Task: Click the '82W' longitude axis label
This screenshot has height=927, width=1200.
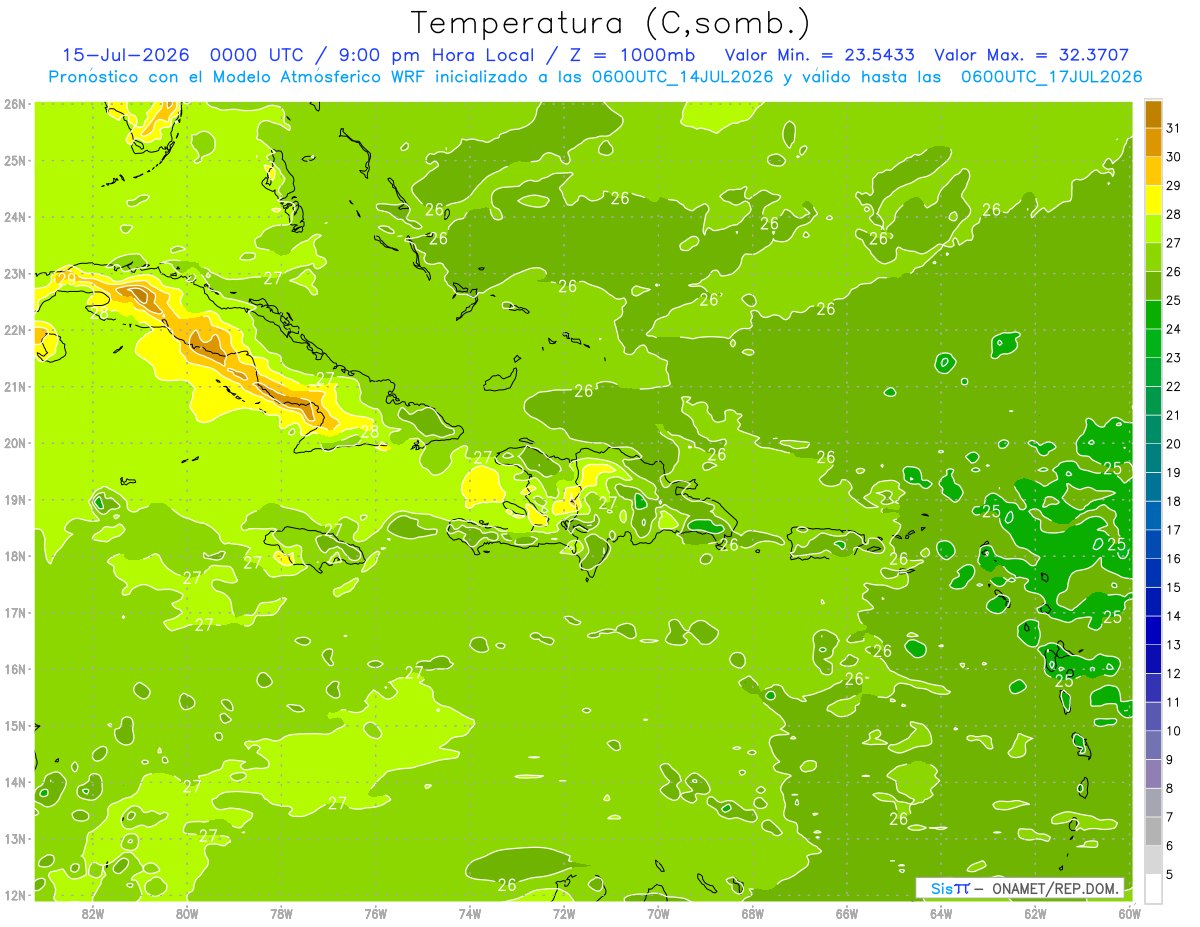Action: coord(93,913)
